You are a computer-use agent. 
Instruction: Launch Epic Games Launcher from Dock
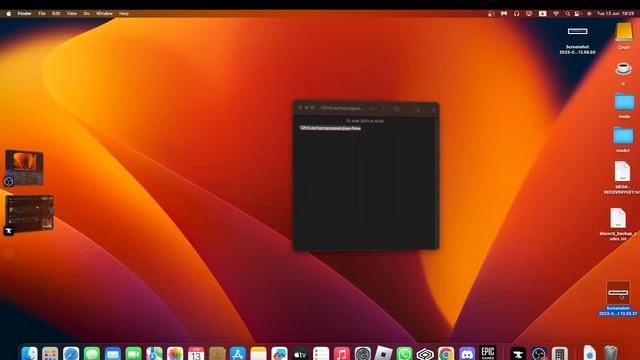(488, 353)
